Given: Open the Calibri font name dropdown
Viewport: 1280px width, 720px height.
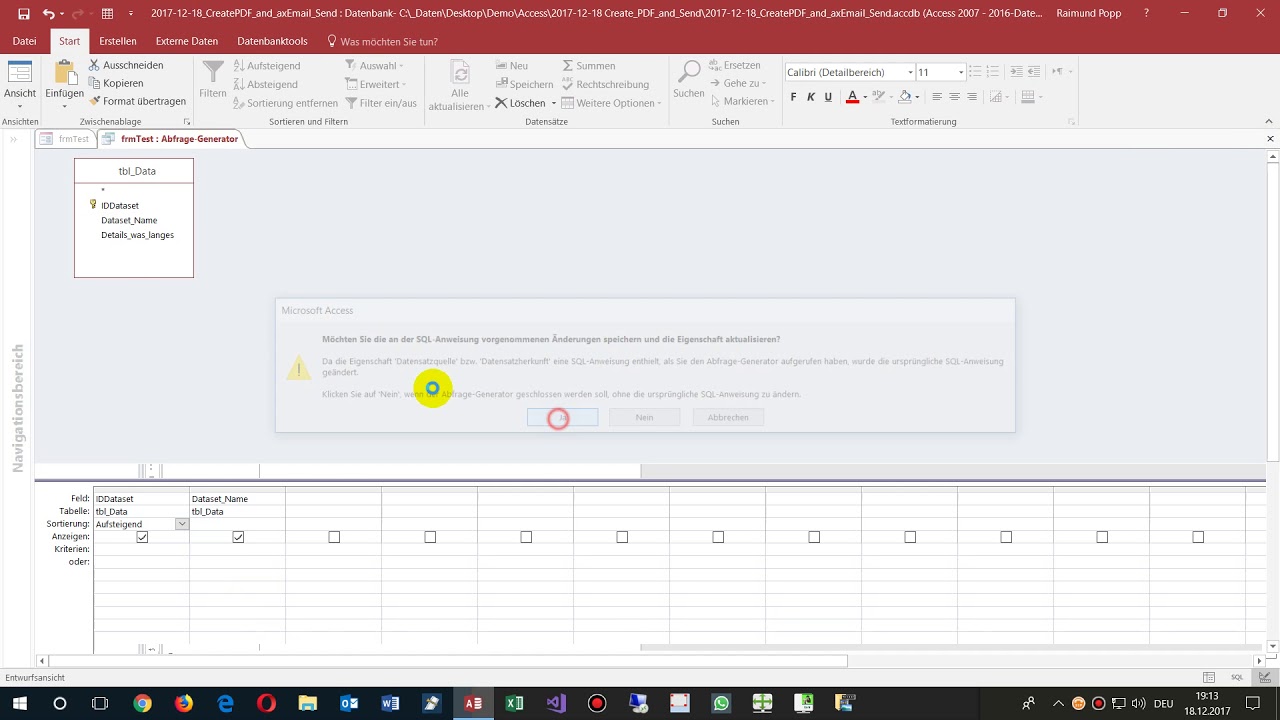Looking at the screenshot, I should click(x=910, y=72).
